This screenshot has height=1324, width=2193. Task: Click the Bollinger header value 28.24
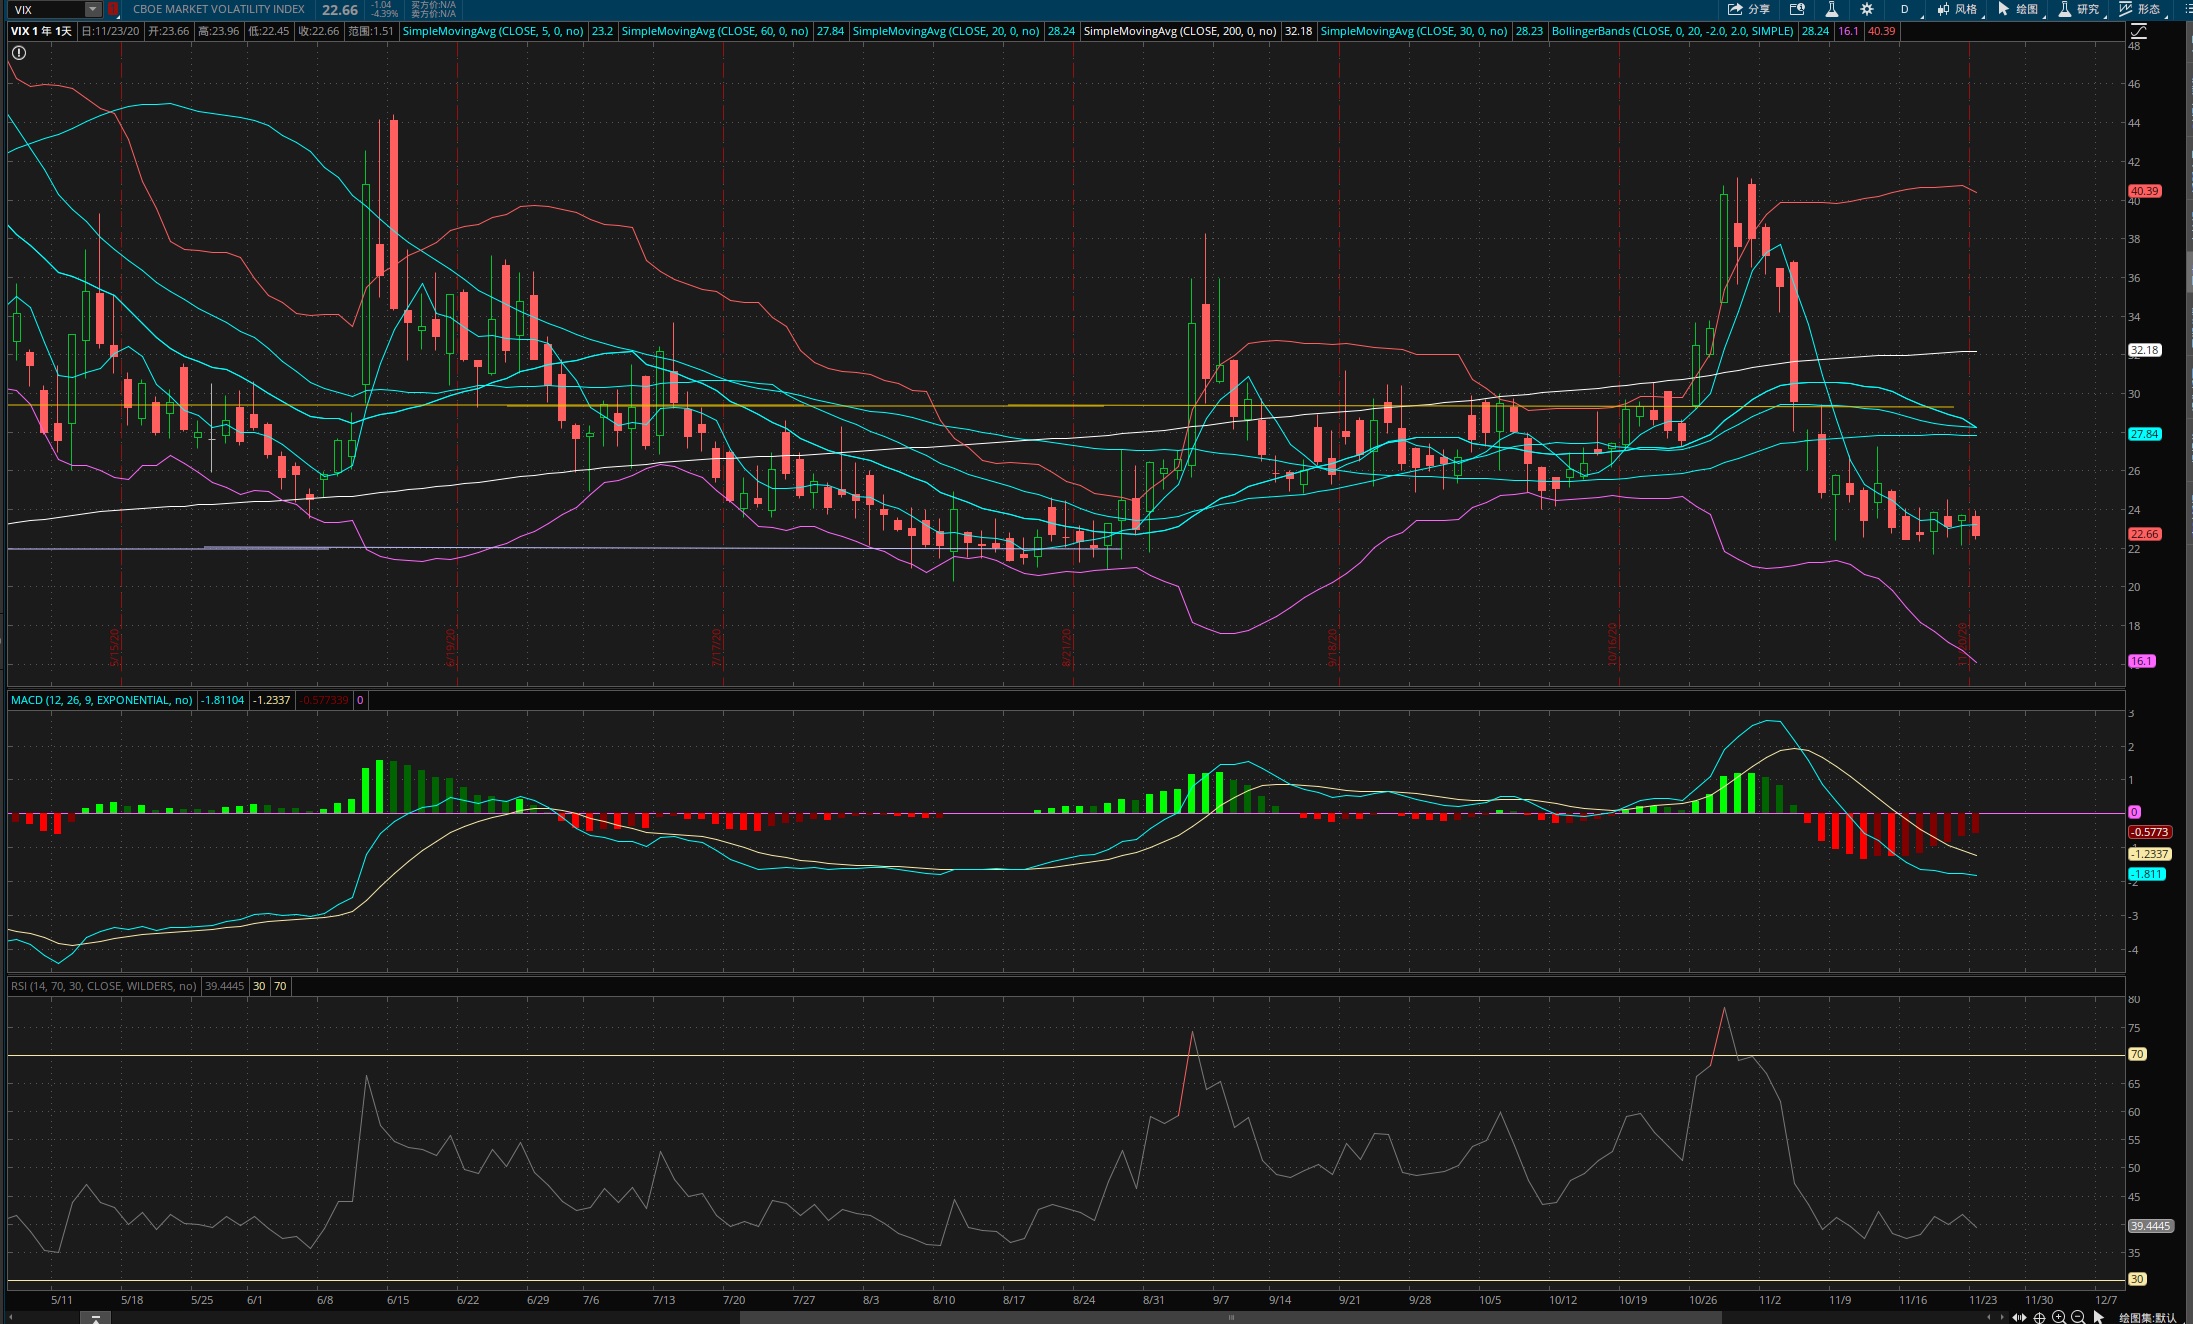pyautogui.click(x=1815, y=31)
